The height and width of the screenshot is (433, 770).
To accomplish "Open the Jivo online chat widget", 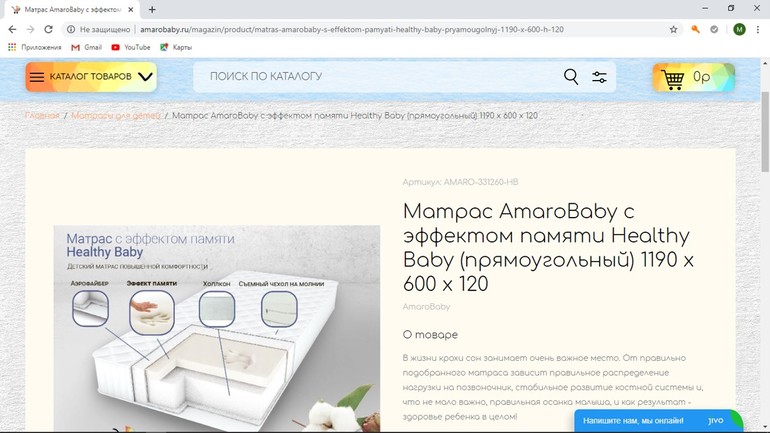I will tap(658, 421).
